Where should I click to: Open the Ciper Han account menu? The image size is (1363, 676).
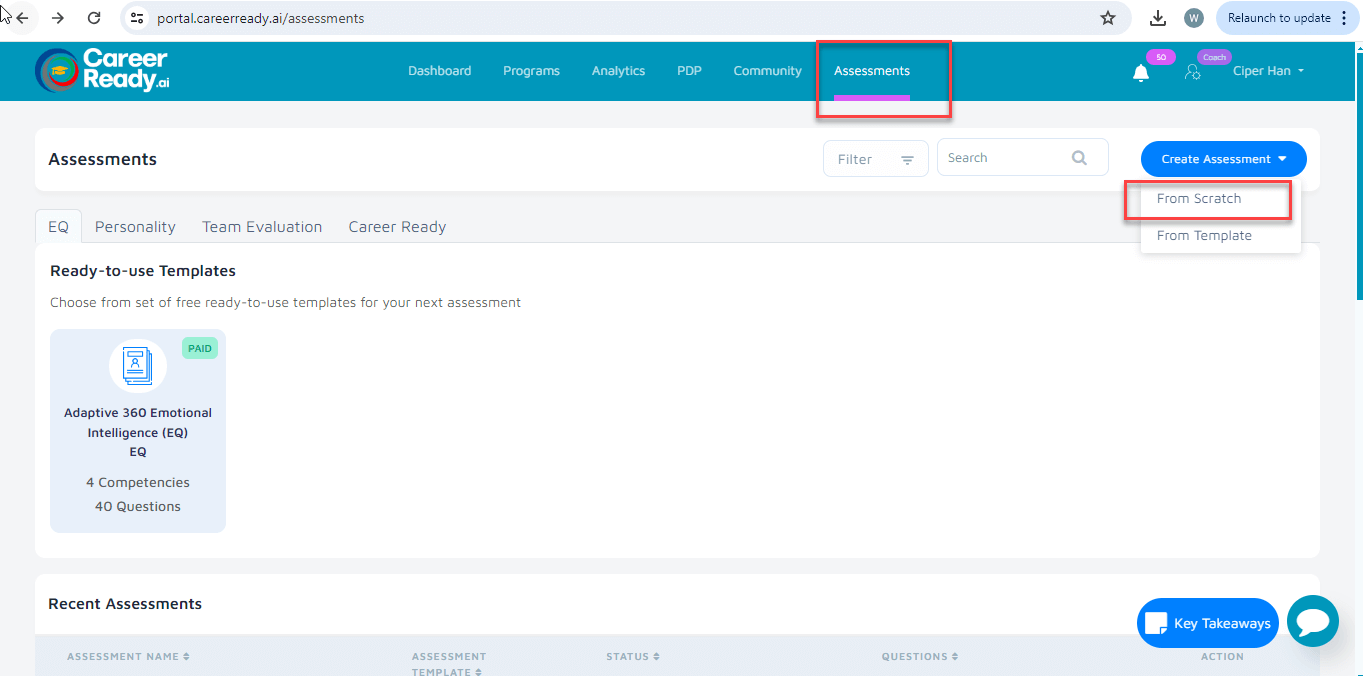(1268, 71)
